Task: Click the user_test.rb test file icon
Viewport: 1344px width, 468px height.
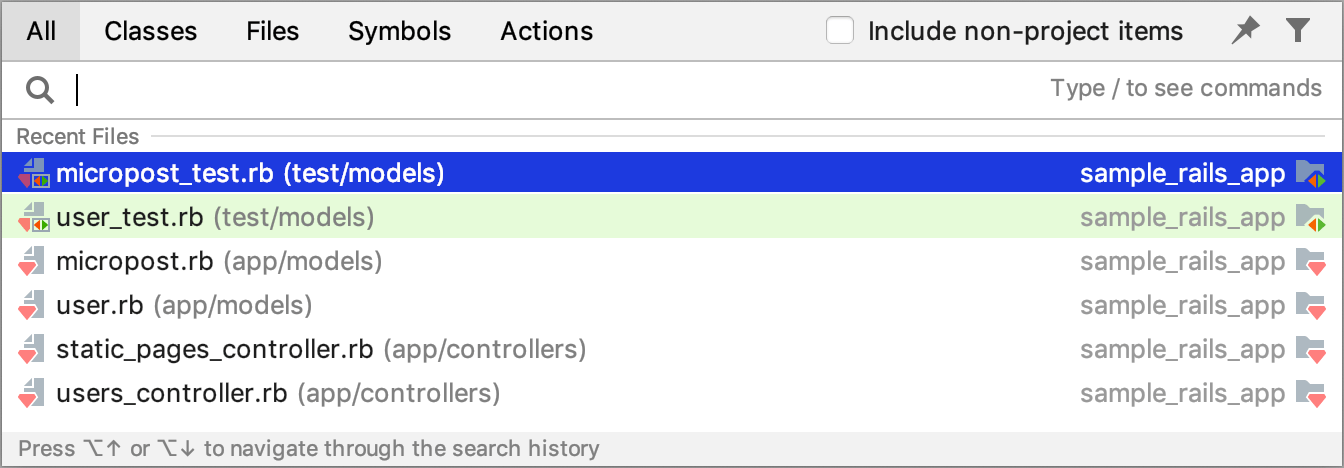Action: click(33, 217)
